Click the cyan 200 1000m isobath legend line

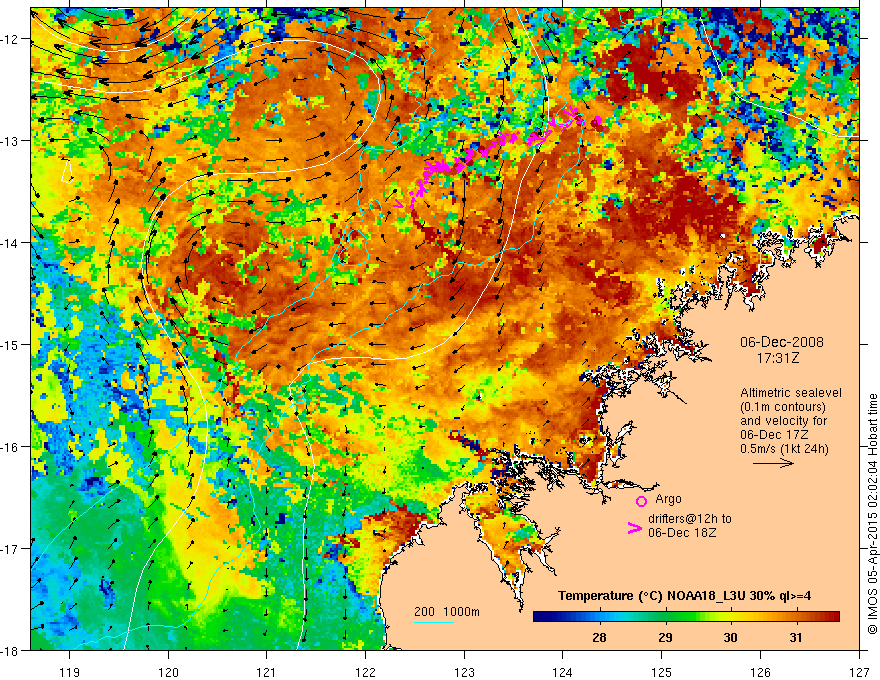433,622
